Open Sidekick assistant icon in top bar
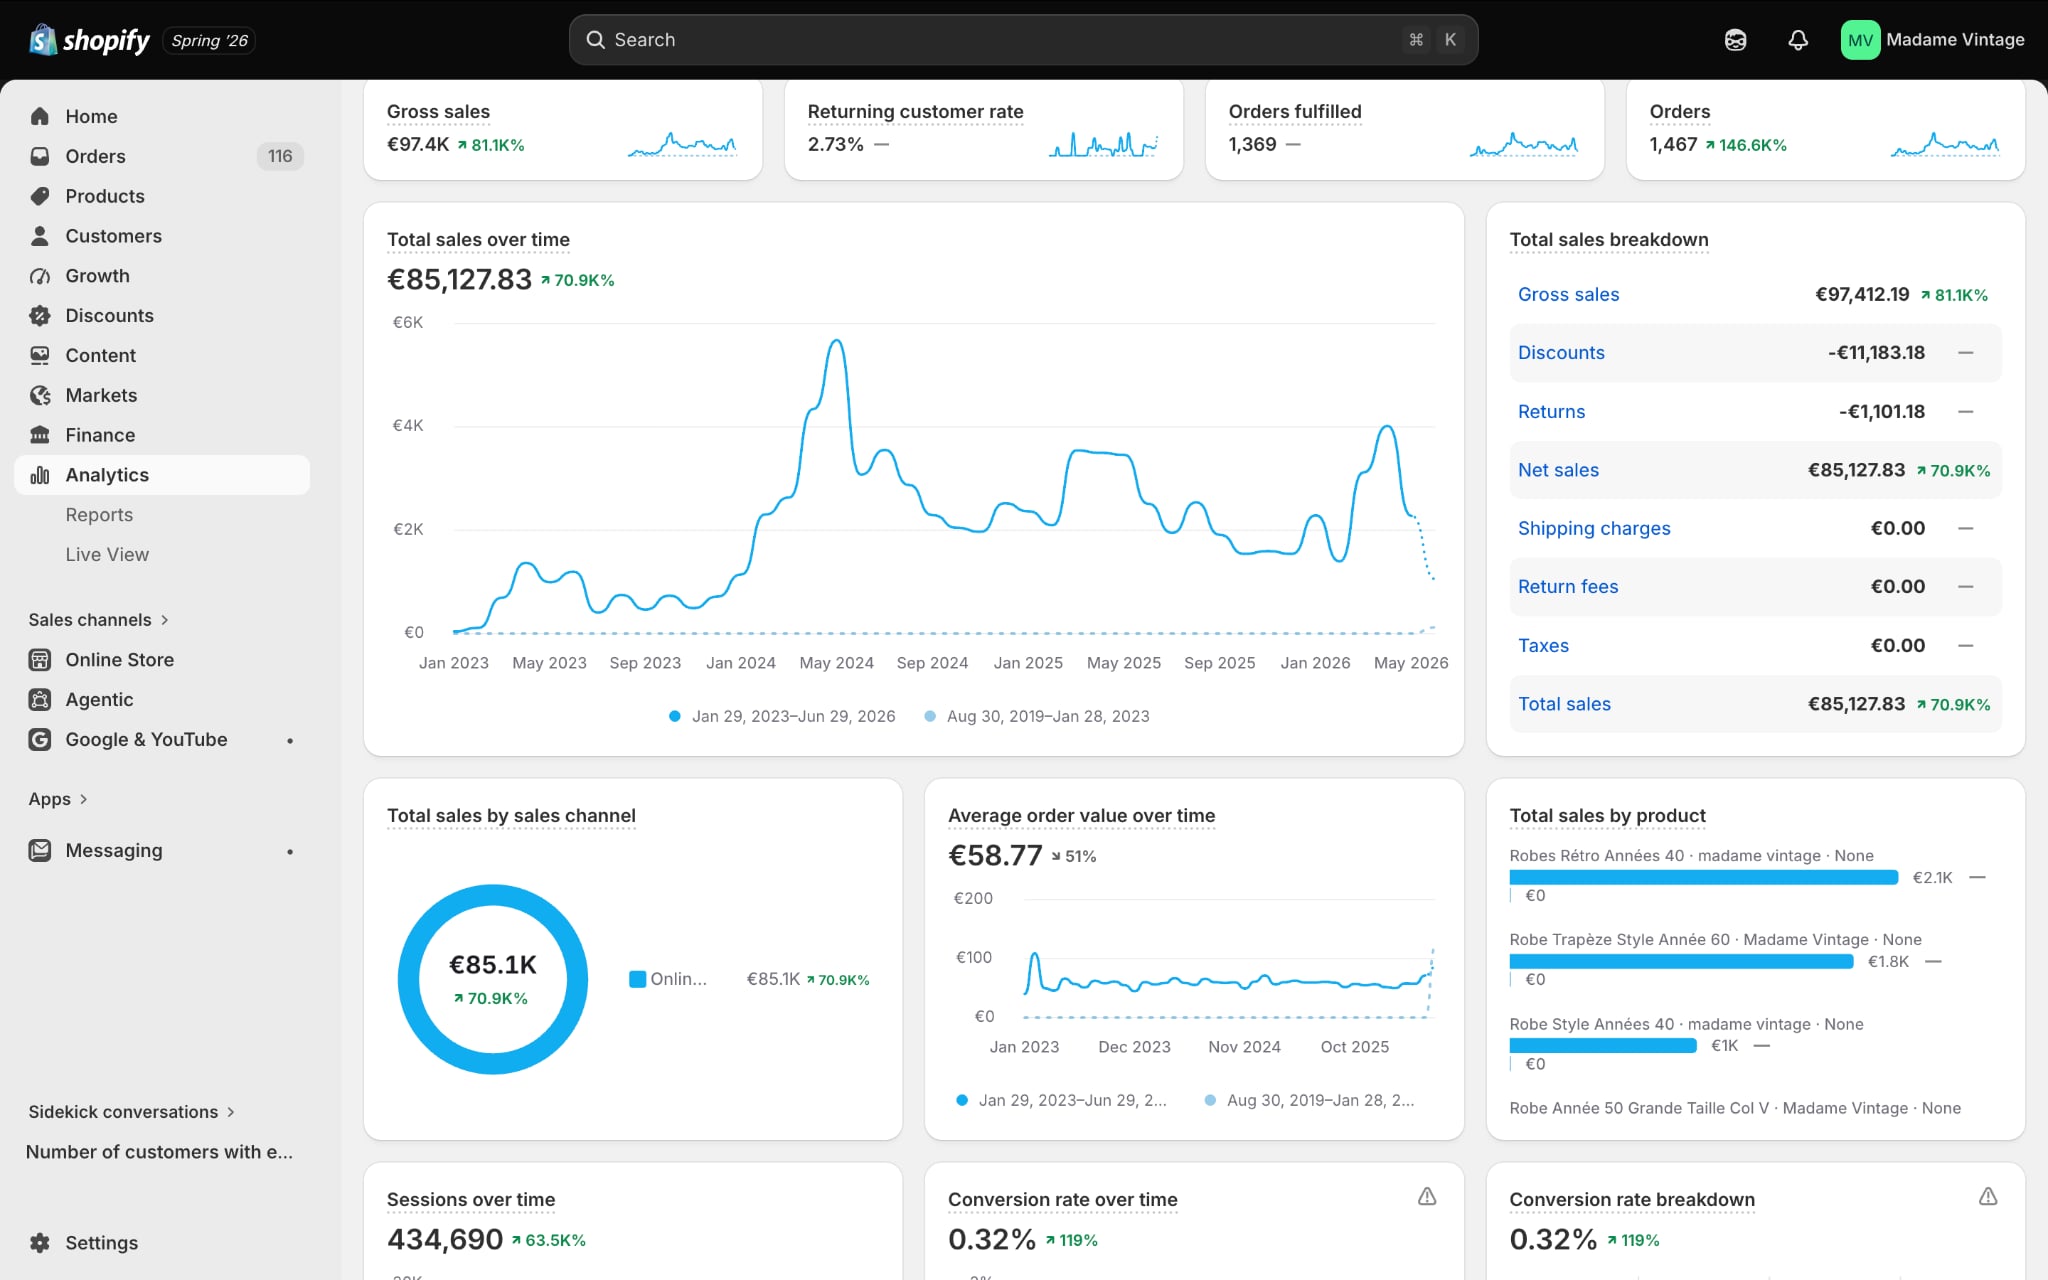Image resolution: width=2048 pixels, height=1280 pixels. (1735, 40)
